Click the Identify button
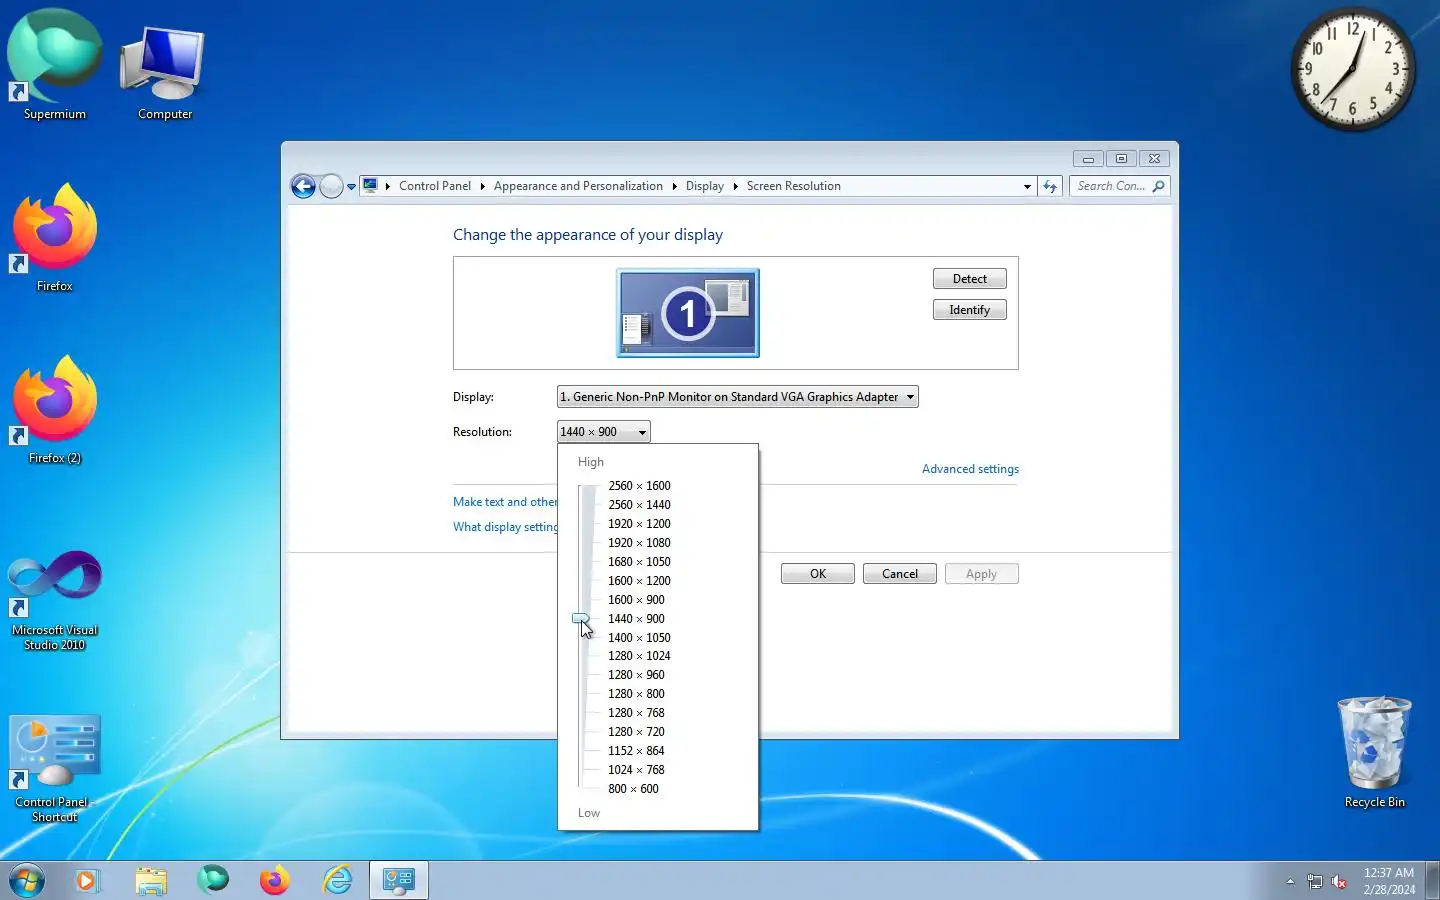The image size is (1440, 900). pos(970,310)
